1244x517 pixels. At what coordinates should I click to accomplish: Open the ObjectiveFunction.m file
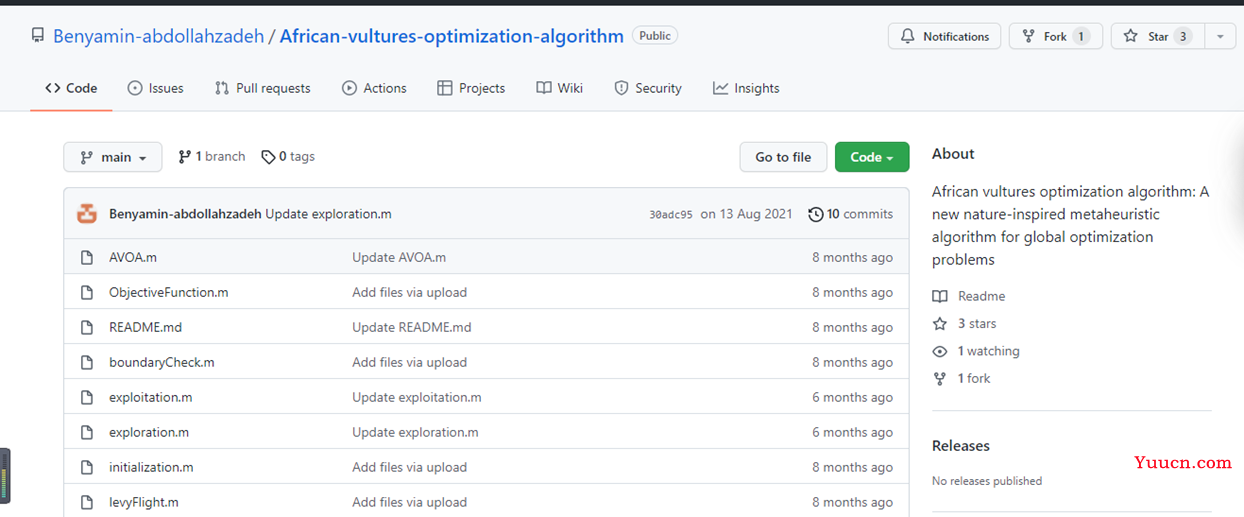pos(169,293)
